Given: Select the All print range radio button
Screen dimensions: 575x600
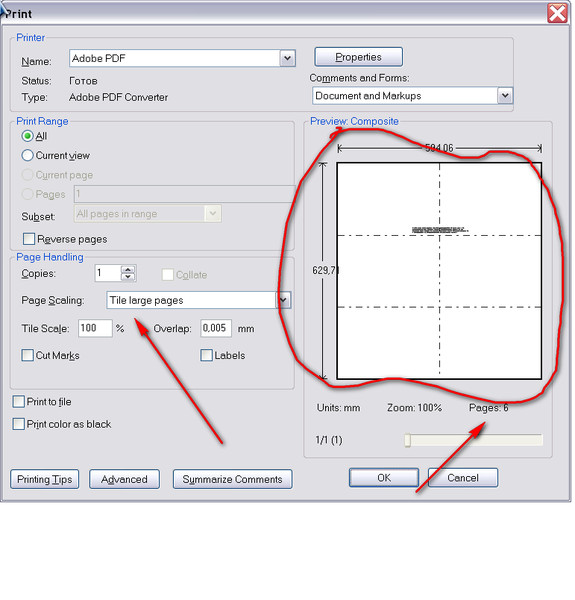Looking at the screenshot, I should pyautogui.click(x=28, y=136).
